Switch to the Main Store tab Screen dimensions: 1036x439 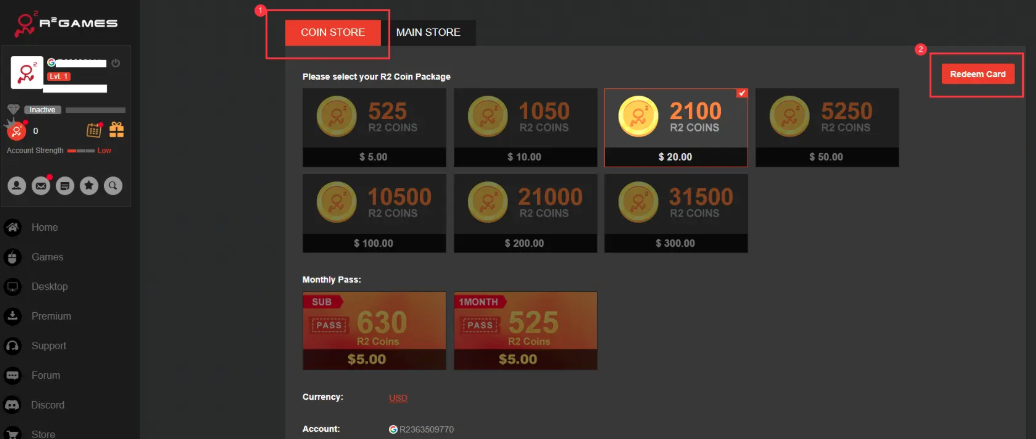click(x=428, y=33)
